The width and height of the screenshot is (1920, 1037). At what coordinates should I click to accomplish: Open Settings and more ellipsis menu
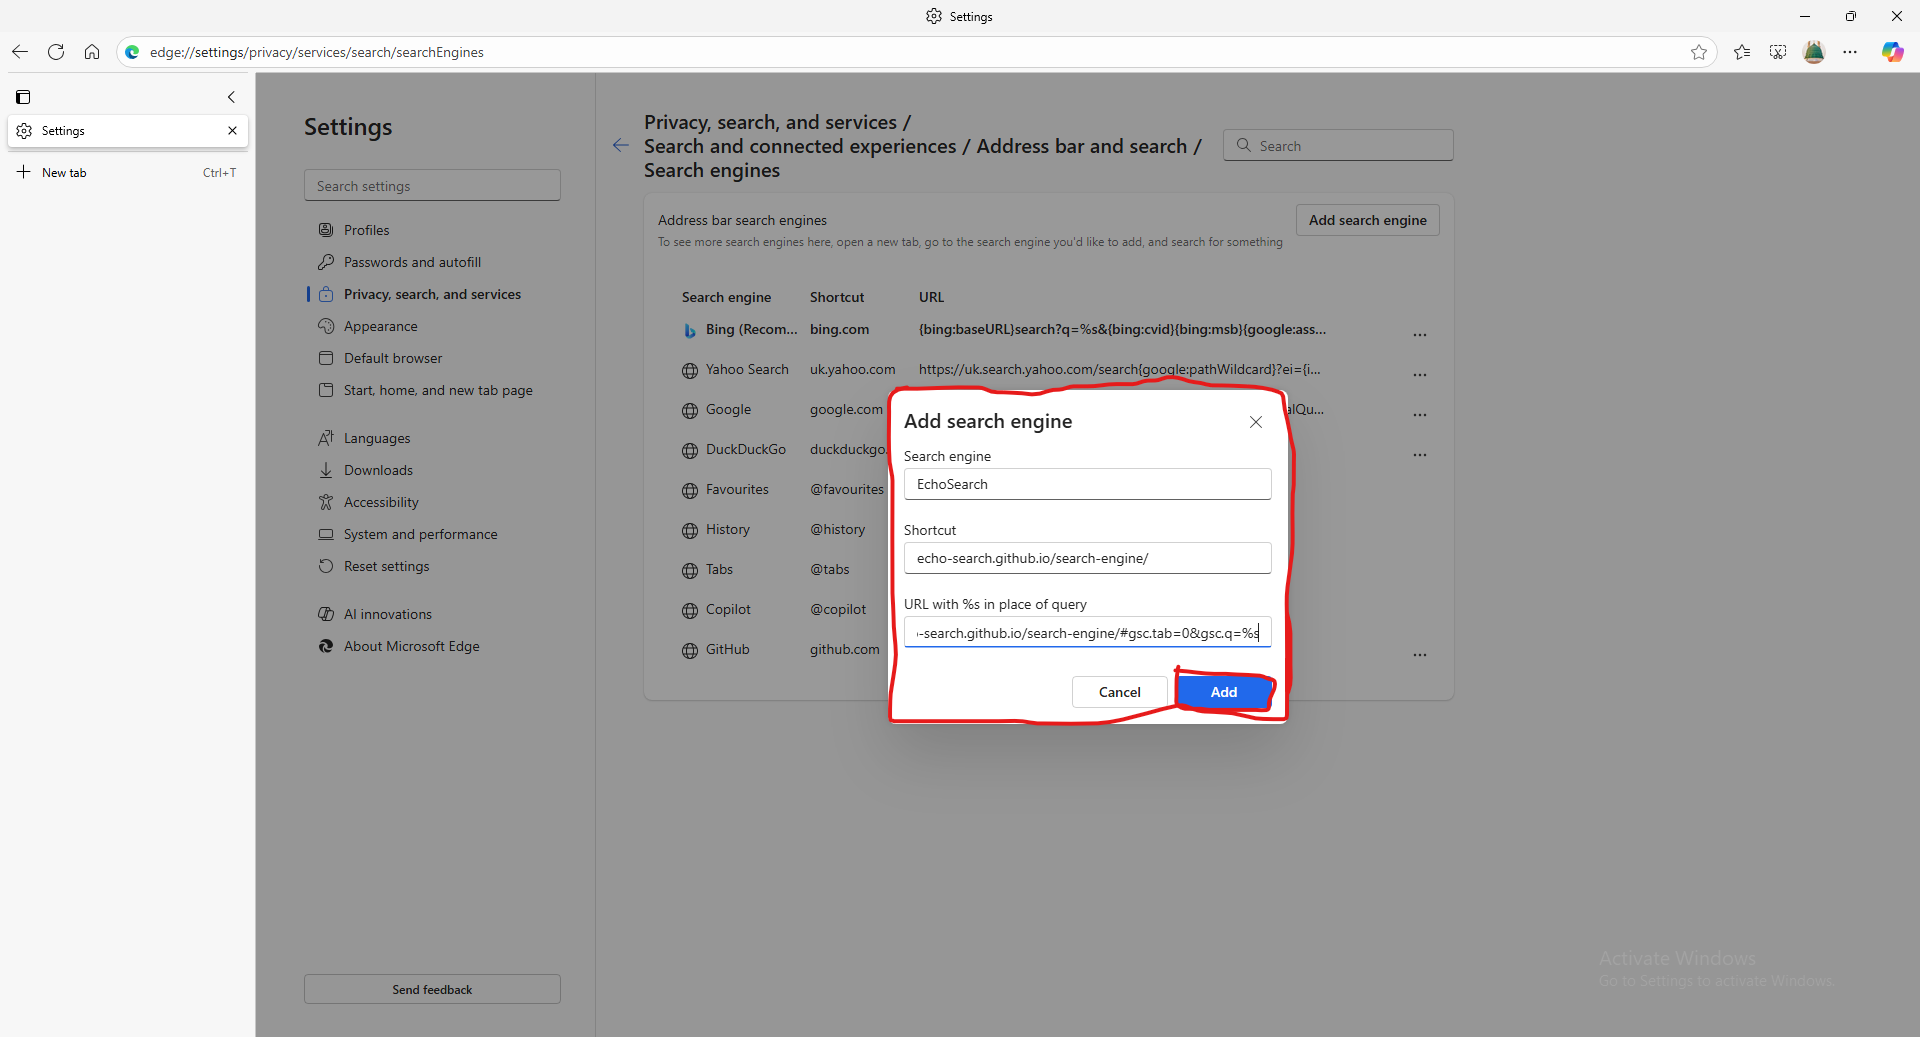tap(1850, 52)
